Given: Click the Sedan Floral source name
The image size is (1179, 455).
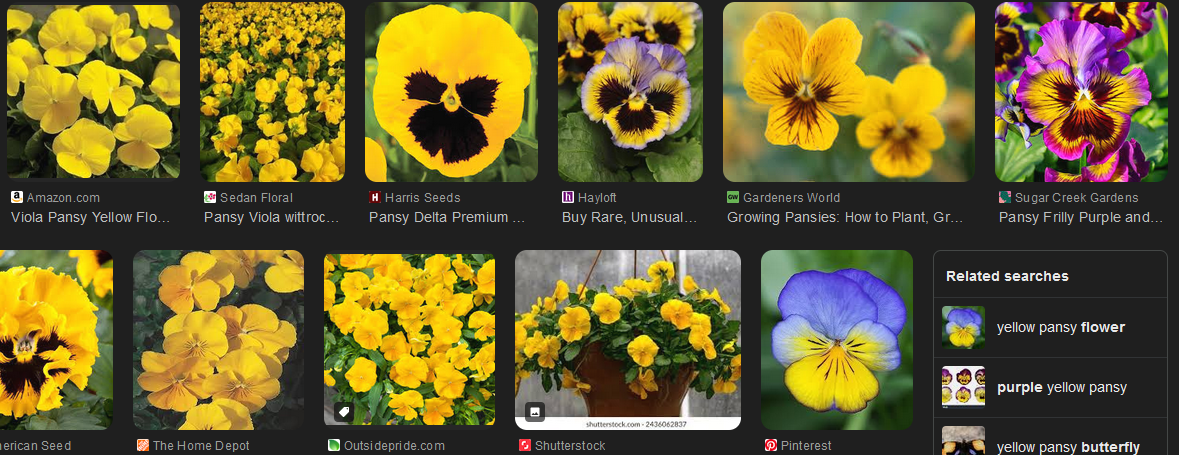Looking at the screenshot, I should pyautogui.click(x=256, y=198).
